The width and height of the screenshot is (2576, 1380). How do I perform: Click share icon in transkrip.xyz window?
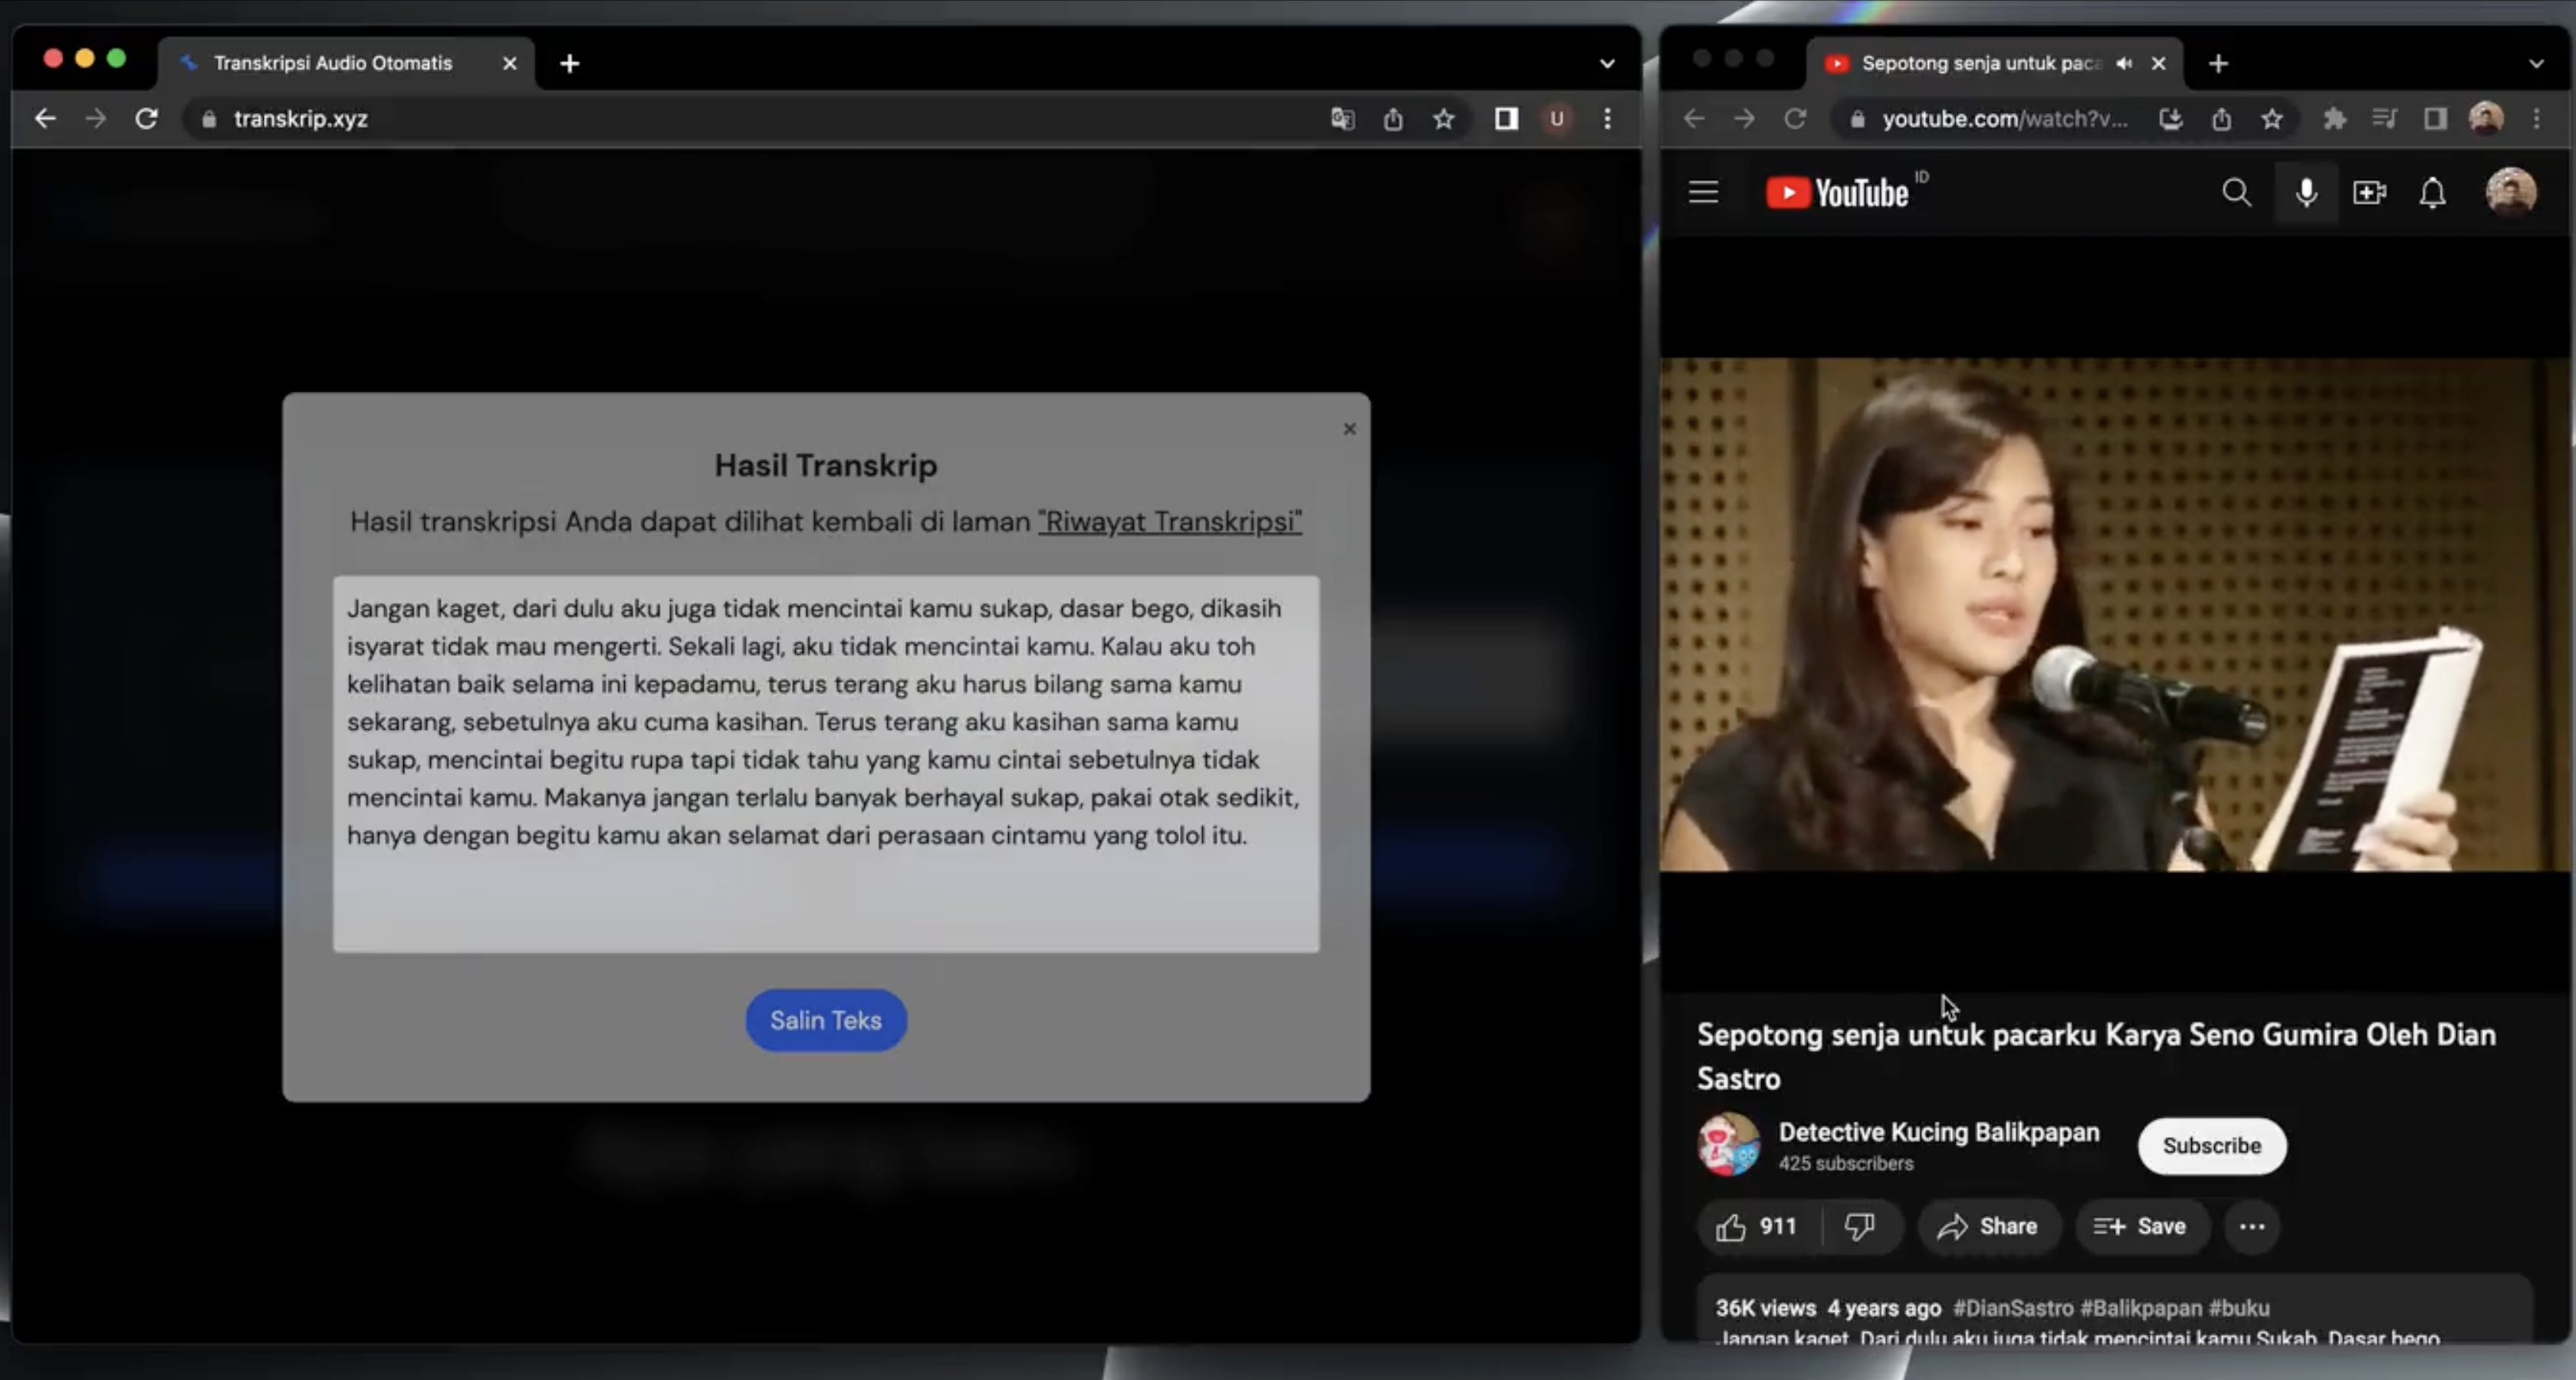pos(1393,119)
